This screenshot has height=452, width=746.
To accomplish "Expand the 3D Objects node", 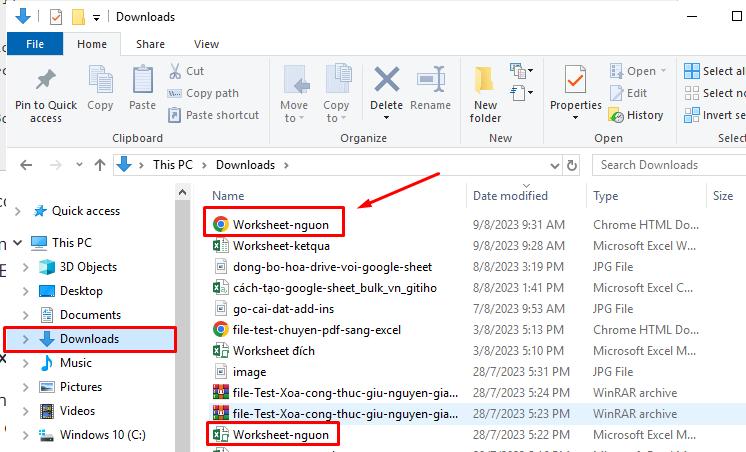I will [26, 267].
